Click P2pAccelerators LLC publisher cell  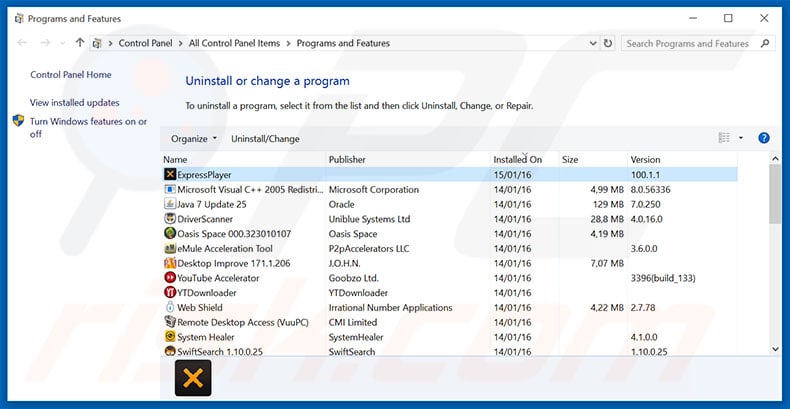tap(369, 248)
